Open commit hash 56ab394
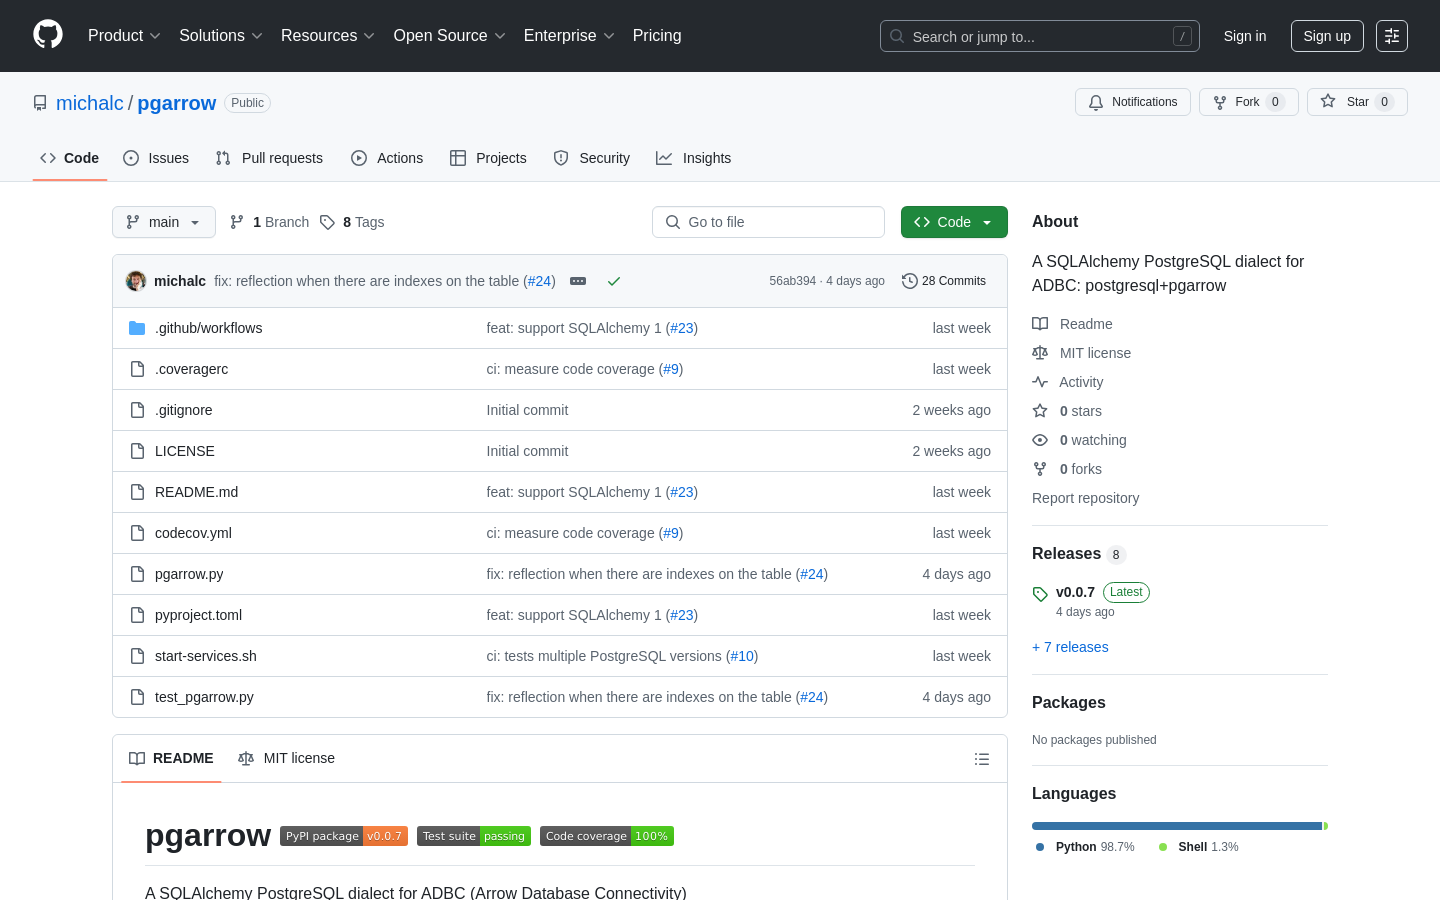 click(792, 281)
